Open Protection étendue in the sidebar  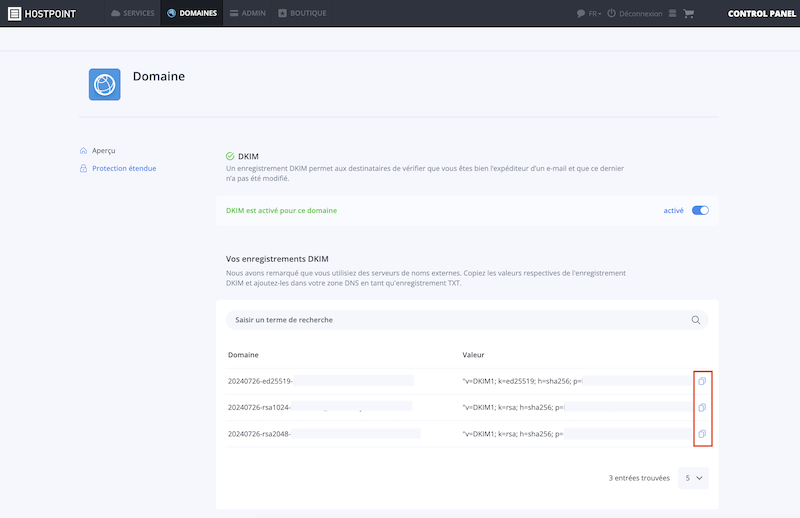(124, 168)
